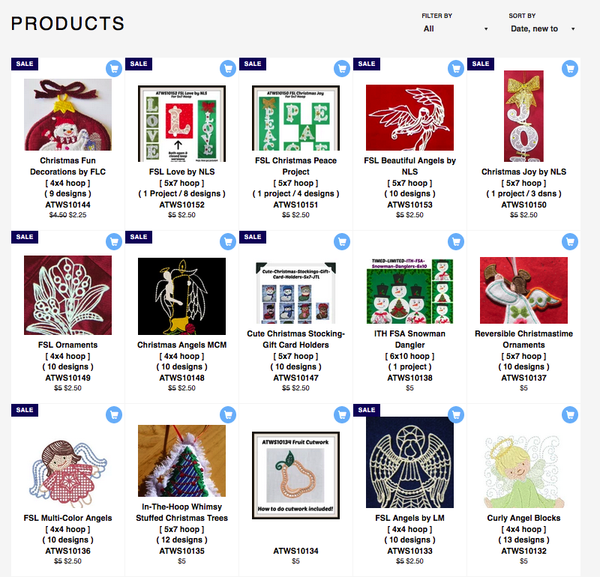
Task: Open Cute Christmas Stocking Gift Card Holders link
Action: click(296, 339)
